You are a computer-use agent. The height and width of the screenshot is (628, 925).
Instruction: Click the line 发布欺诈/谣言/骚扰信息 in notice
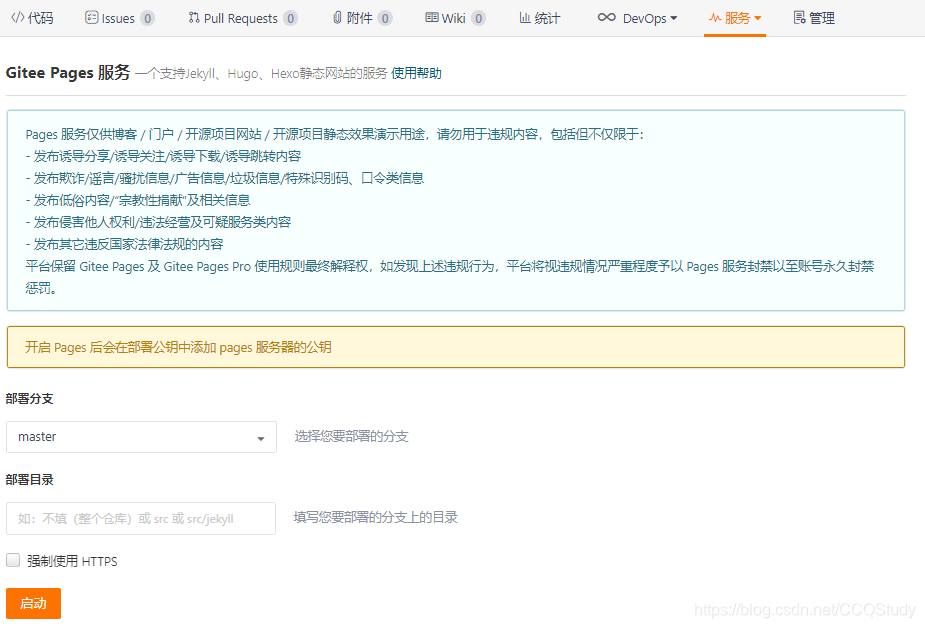point(225,178)
